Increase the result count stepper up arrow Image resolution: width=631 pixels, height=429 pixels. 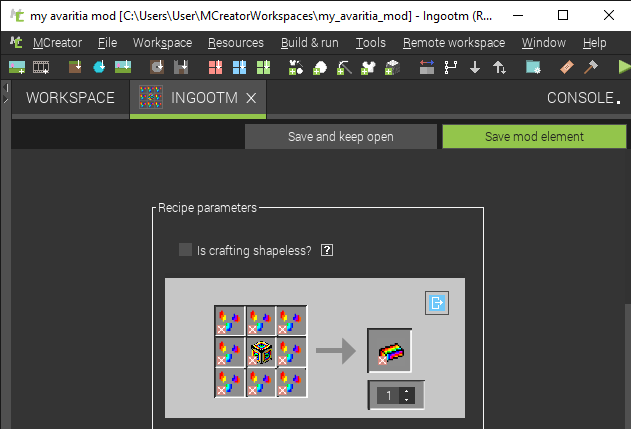406,391
